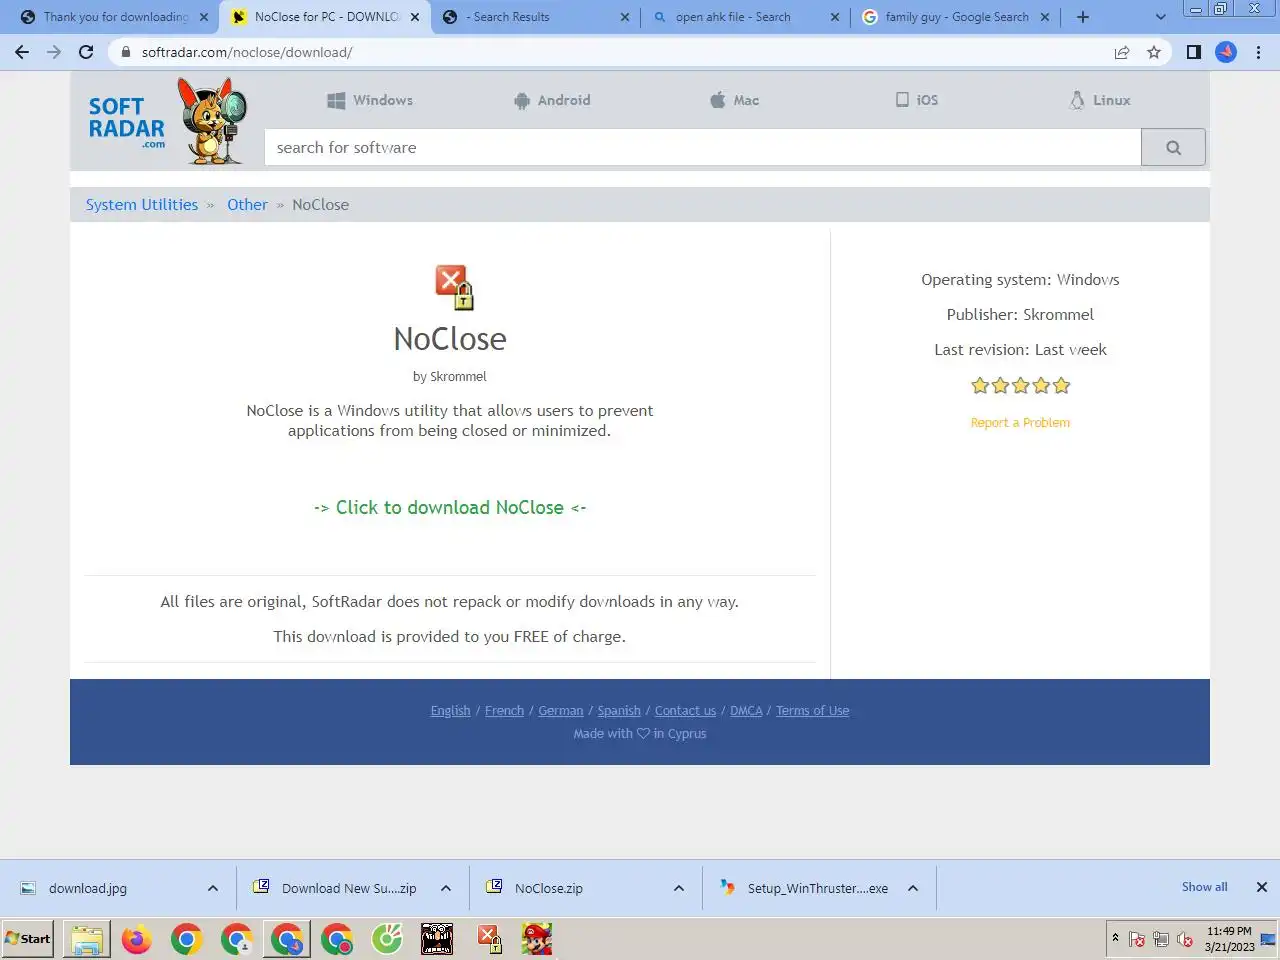Screen dimensions: 1280x960
Task: Open the Chrome three-dot menu
Action: 1258,52
